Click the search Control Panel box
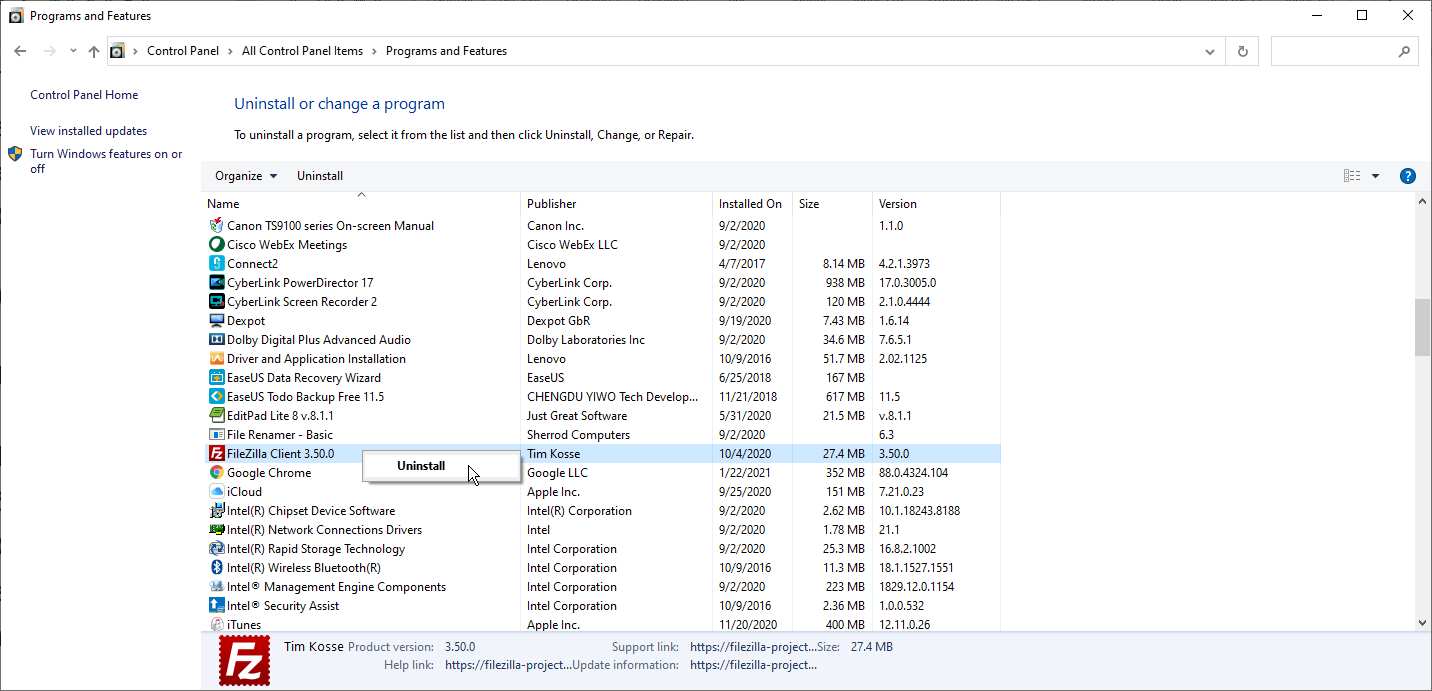 click(x=1344, y=51)
